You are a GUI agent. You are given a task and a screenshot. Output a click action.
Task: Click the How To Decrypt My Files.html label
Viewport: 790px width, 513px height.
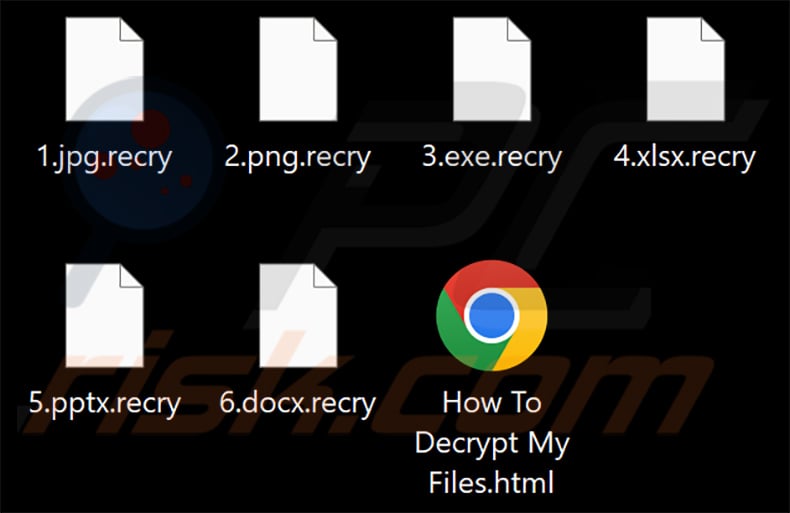tap(492, 442)
